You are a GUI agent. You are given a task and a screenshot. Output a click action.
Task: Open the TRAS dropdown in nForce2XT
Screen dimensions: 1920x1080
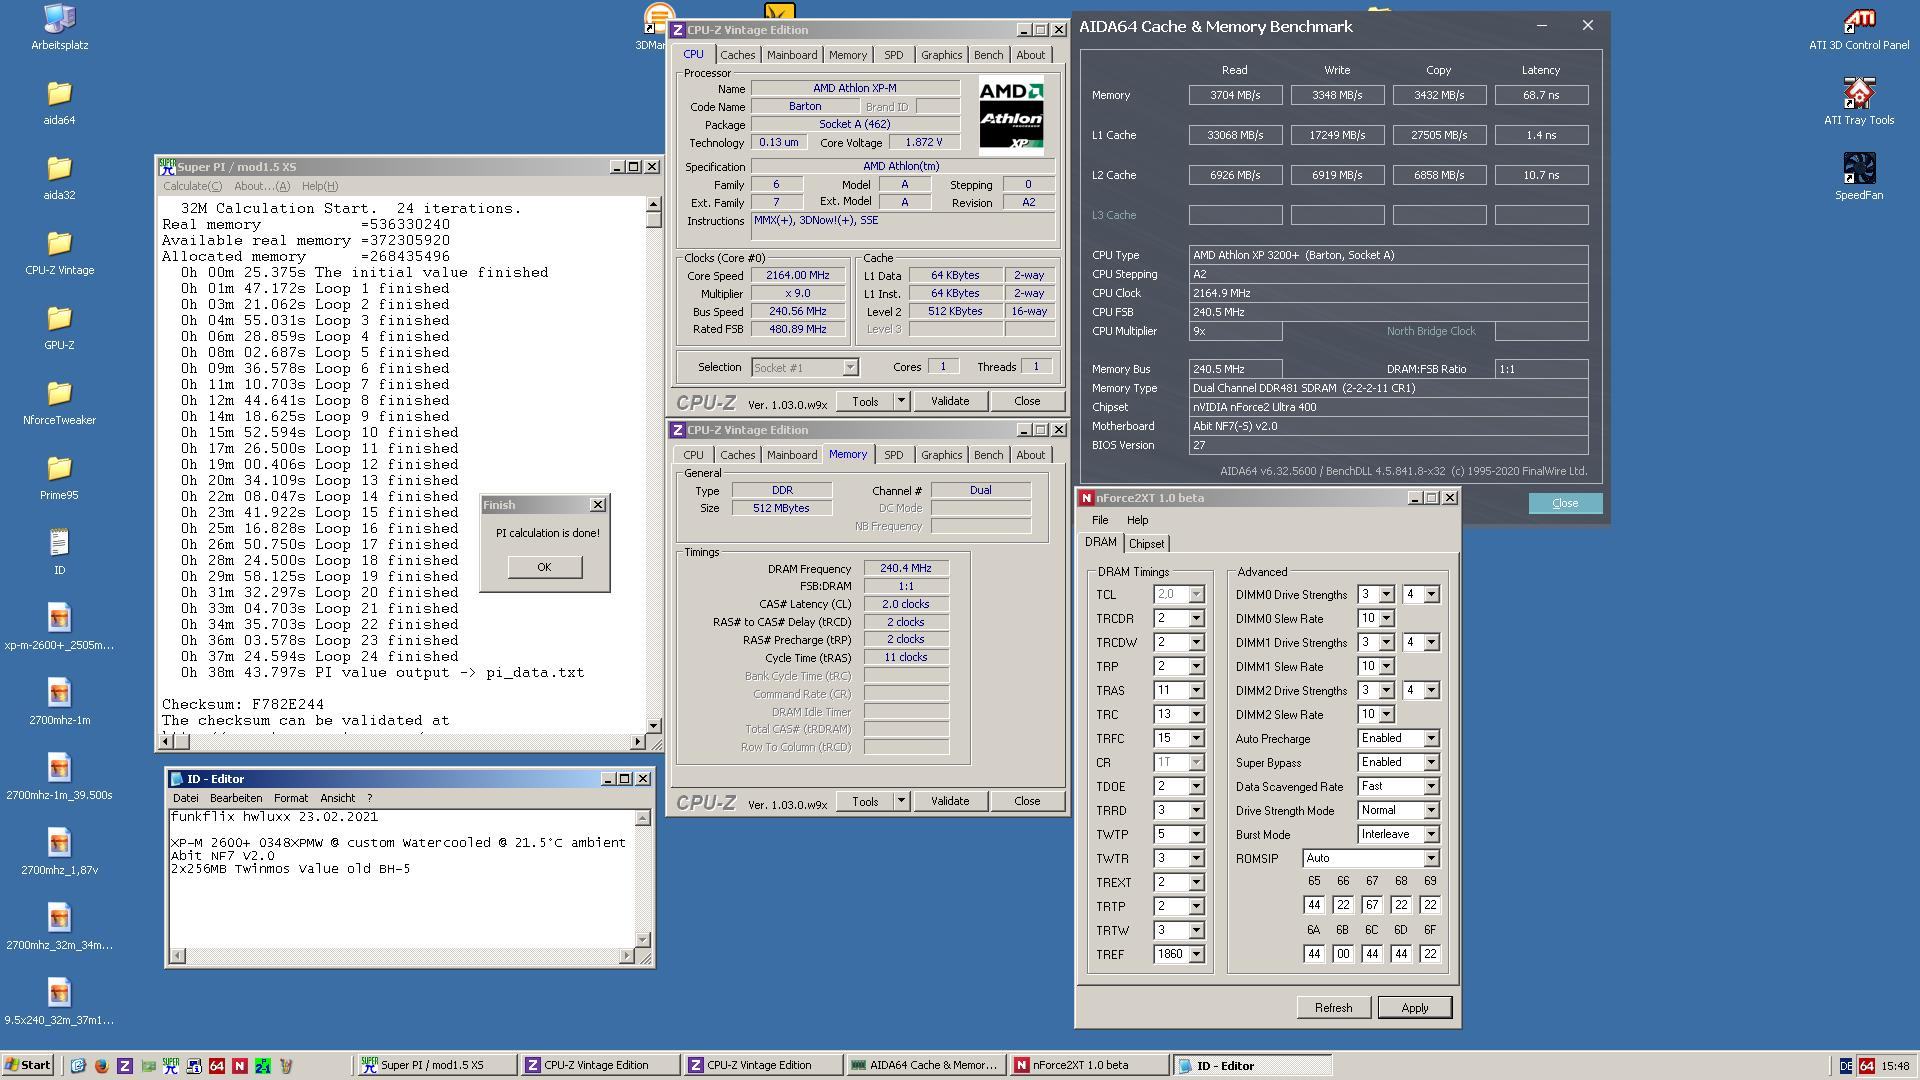(1196, 691)
